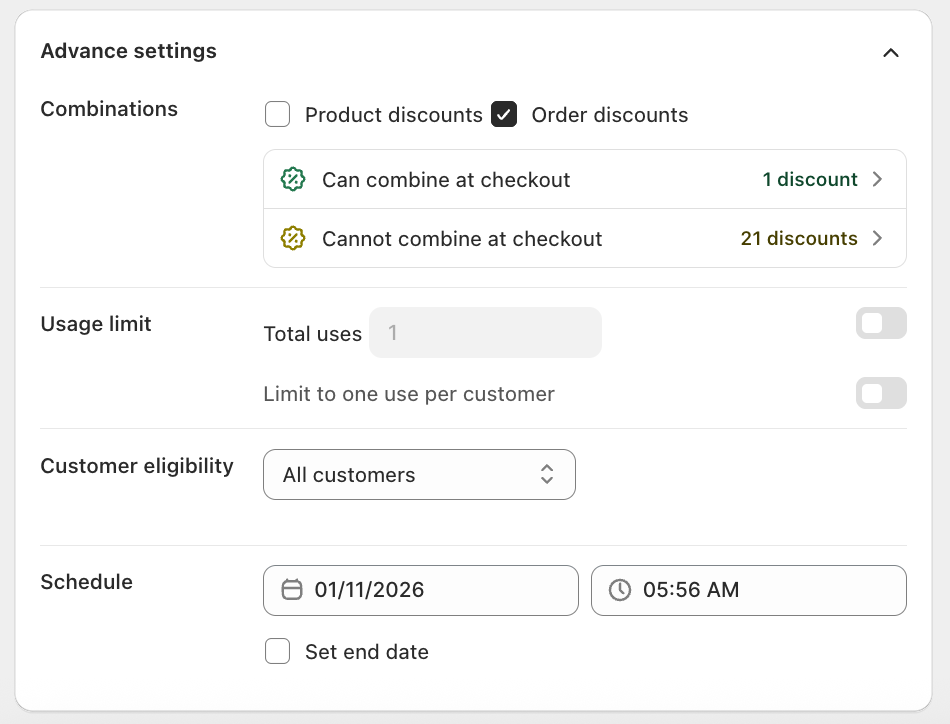The image size is (950, 724).
Task: Click the calendar icon in date field
Action: pos(292,589)
